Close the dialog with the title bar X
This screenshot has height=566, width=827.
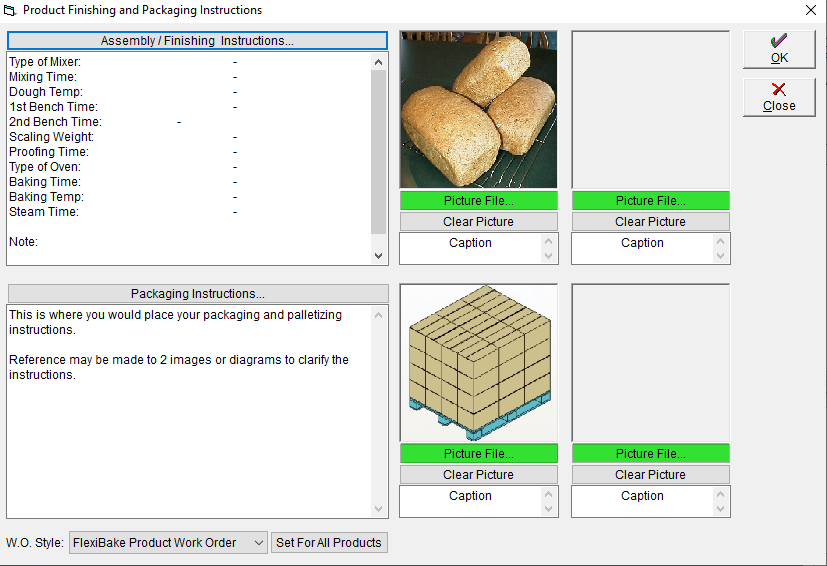(x=811, y=10)
